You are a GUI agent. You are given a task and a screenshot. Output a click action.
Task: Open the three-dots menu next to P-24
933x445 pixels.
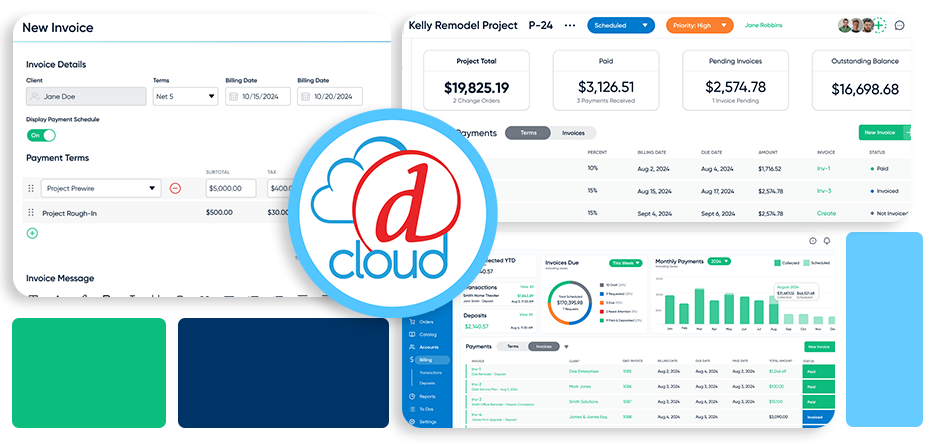(x=569, y=26)
